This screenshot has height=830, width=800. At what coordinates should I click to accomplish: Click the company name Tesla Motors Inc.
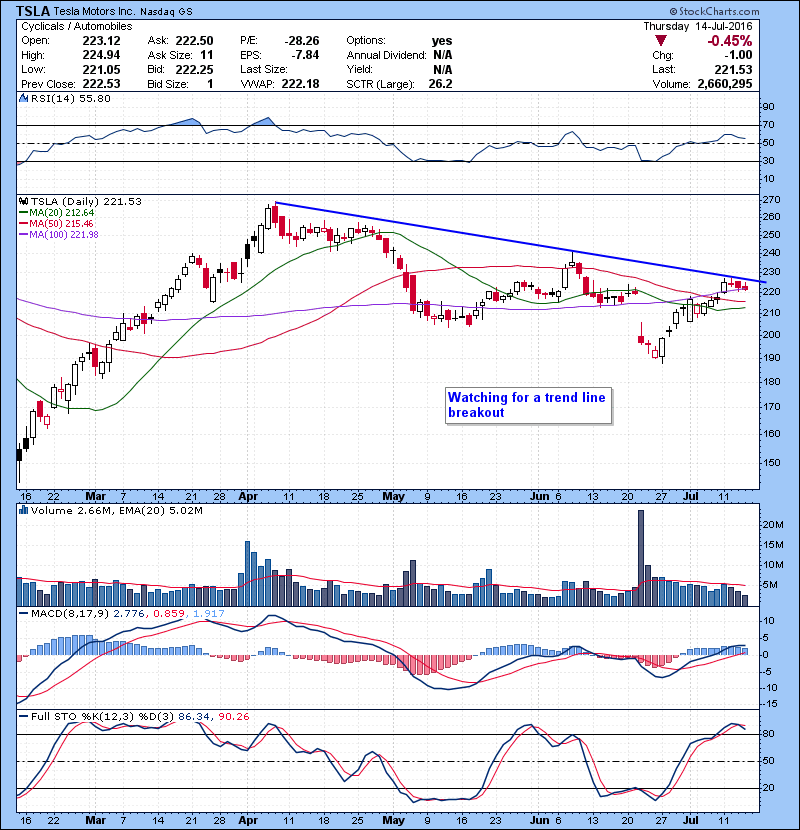[94, 11]
